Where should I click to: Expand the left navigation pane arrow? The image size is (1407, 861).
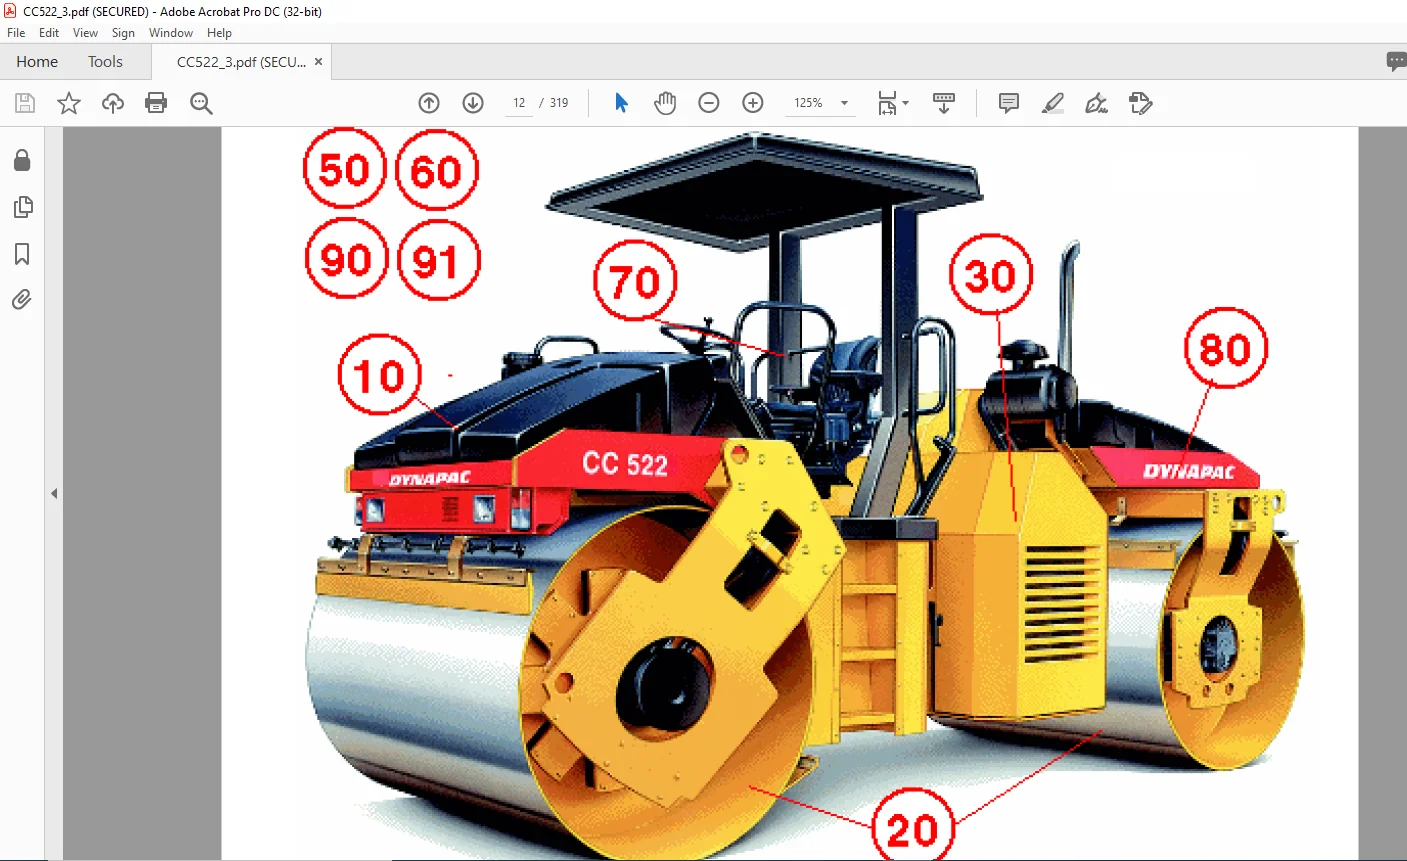[54, 494]
